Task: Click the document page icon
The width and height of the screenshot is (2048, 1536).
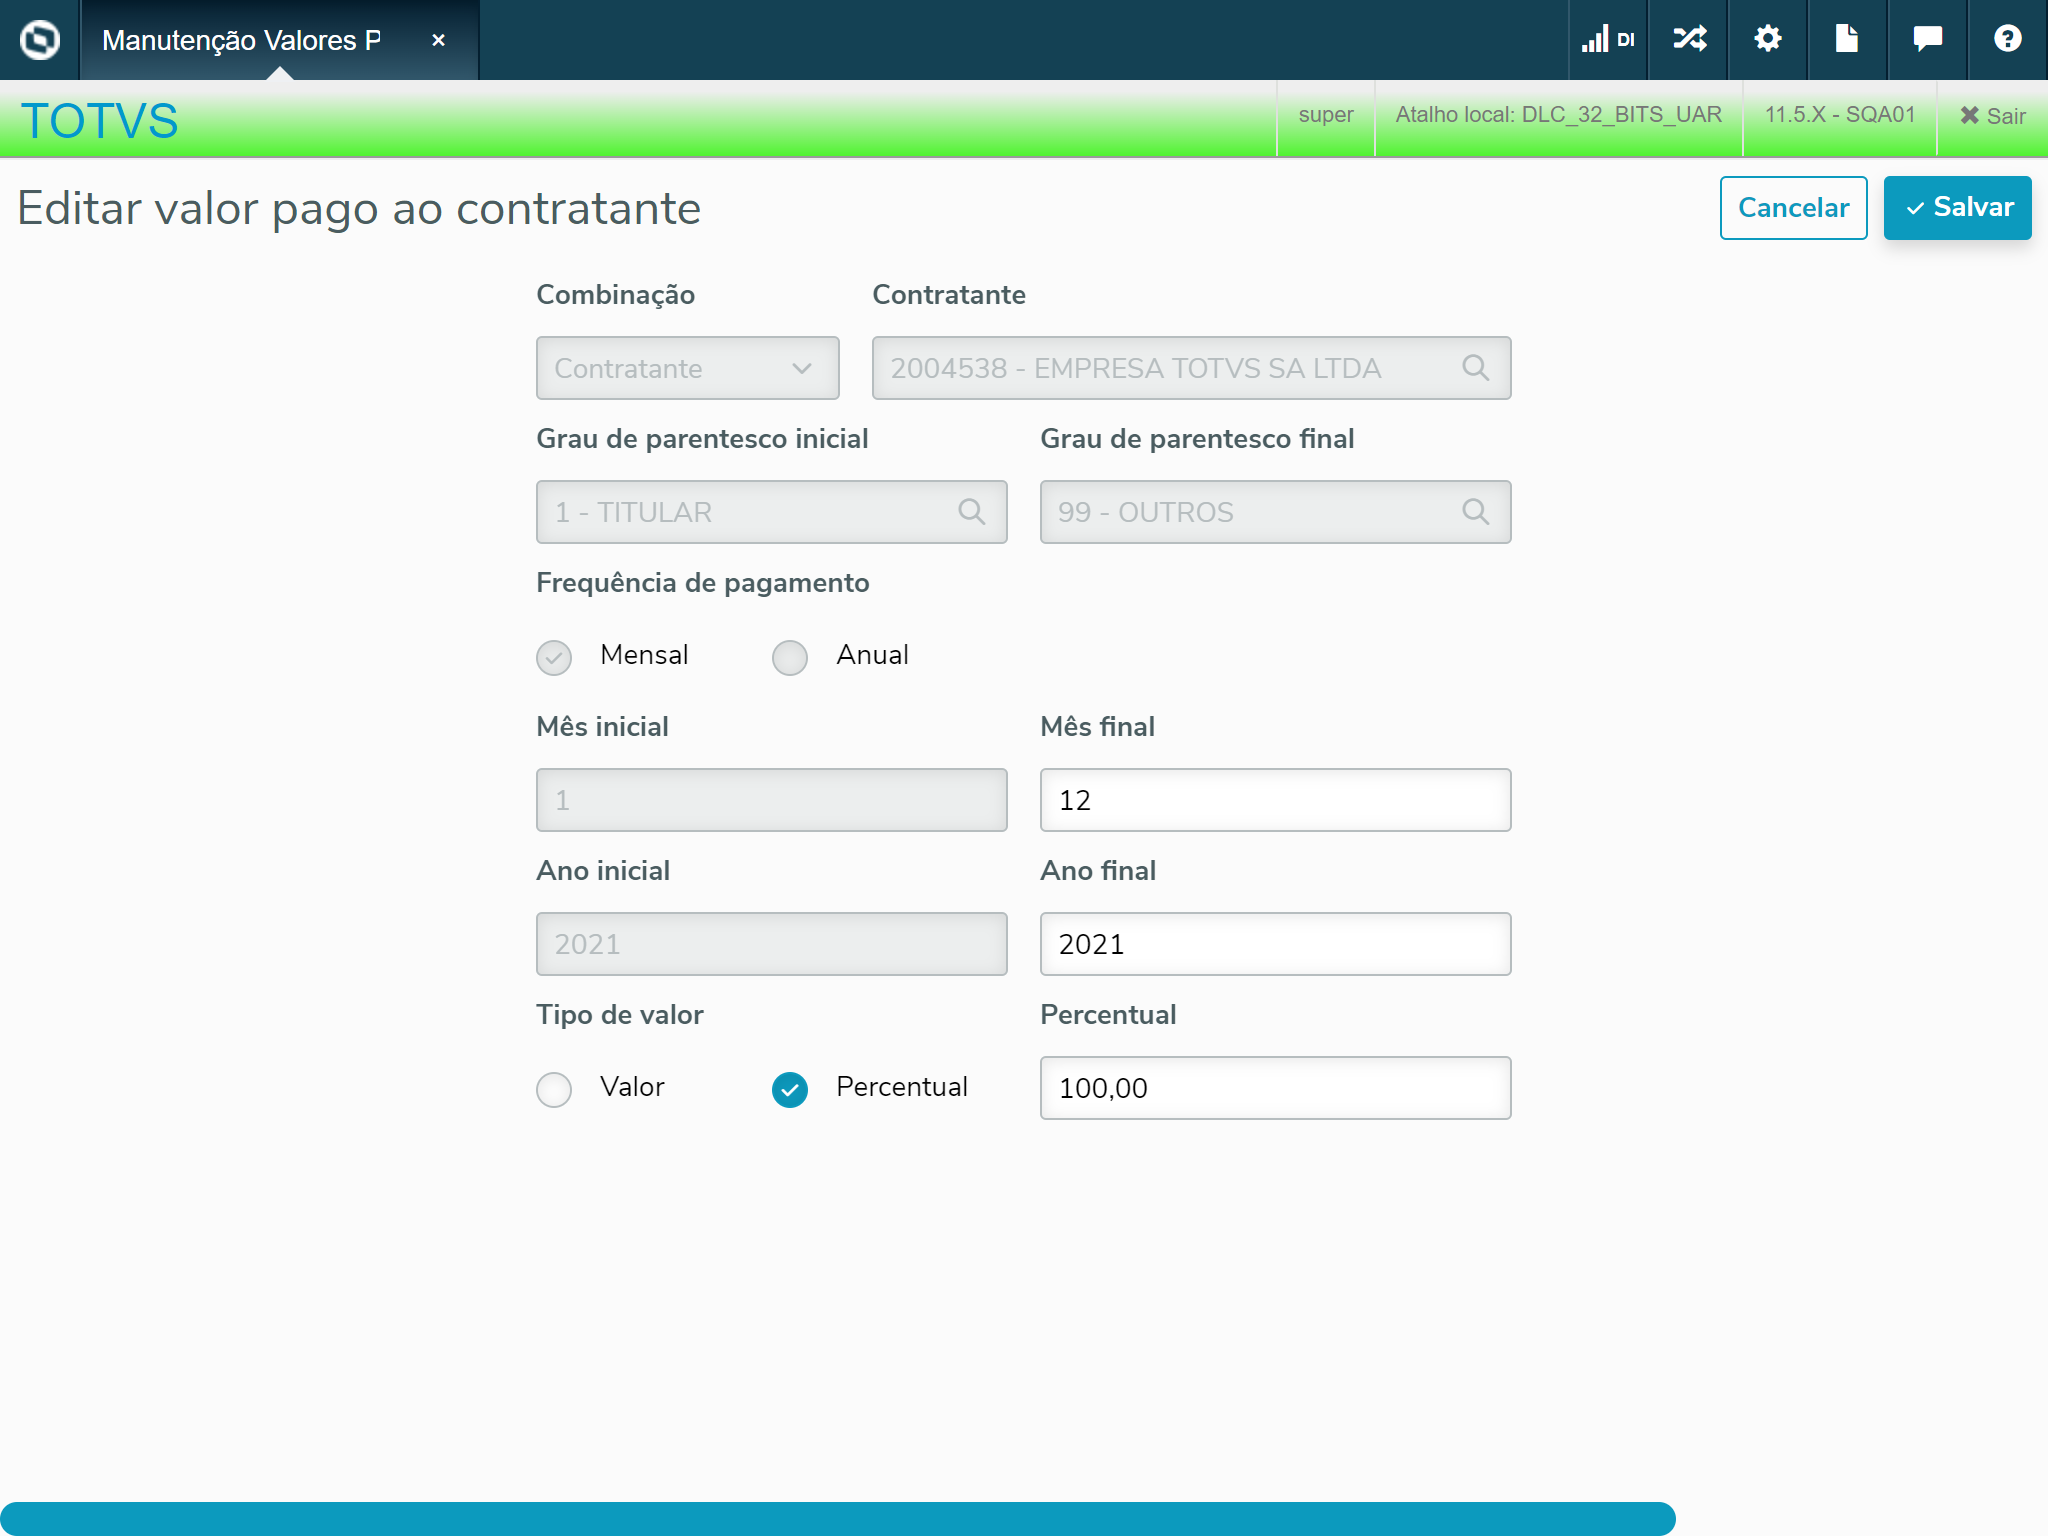Action: click(1846, 40)
